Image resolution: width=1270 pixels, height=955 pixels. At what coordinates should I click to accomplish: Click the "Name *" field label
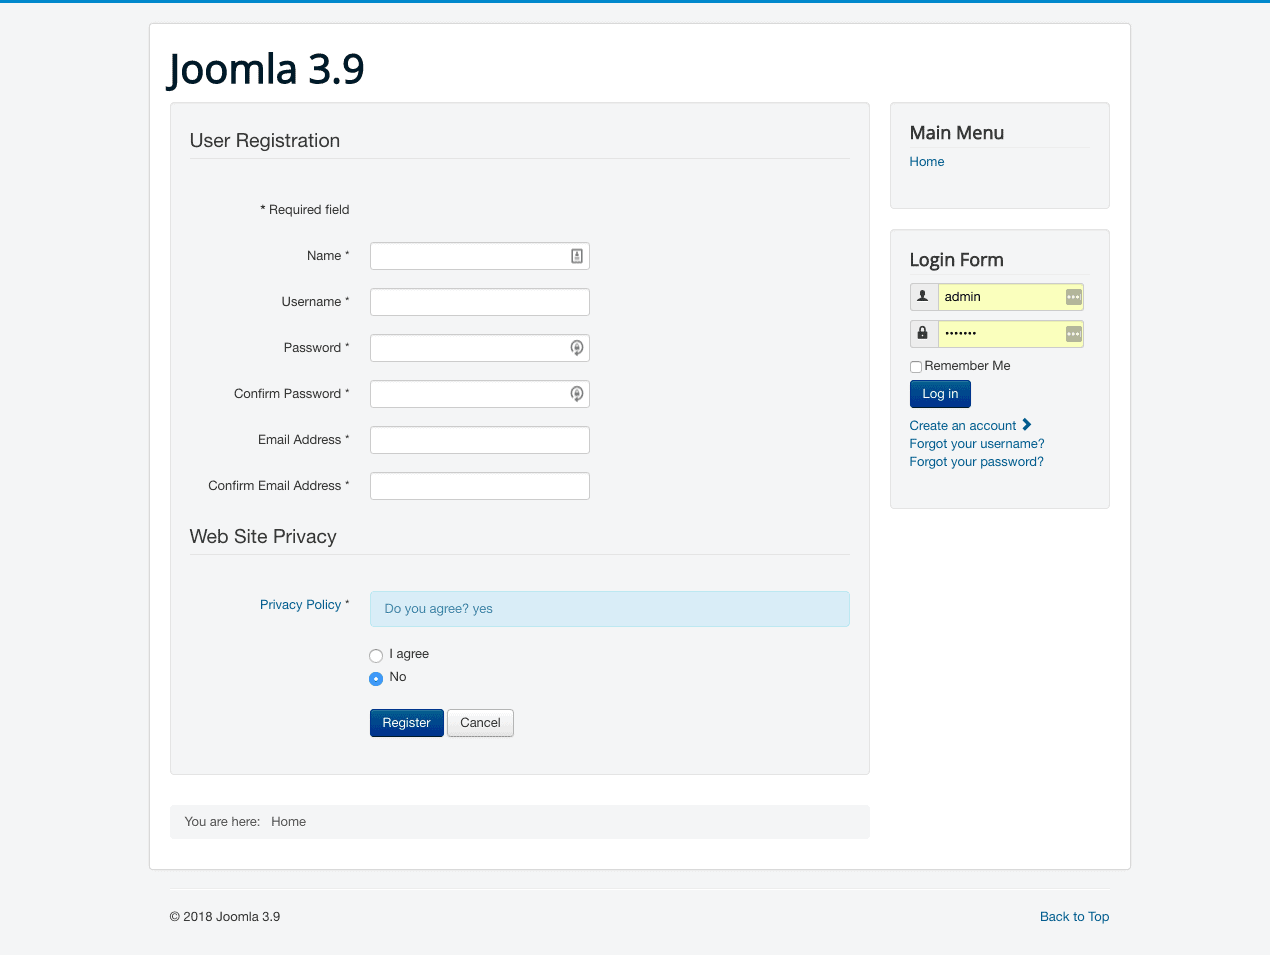point(328,256)
